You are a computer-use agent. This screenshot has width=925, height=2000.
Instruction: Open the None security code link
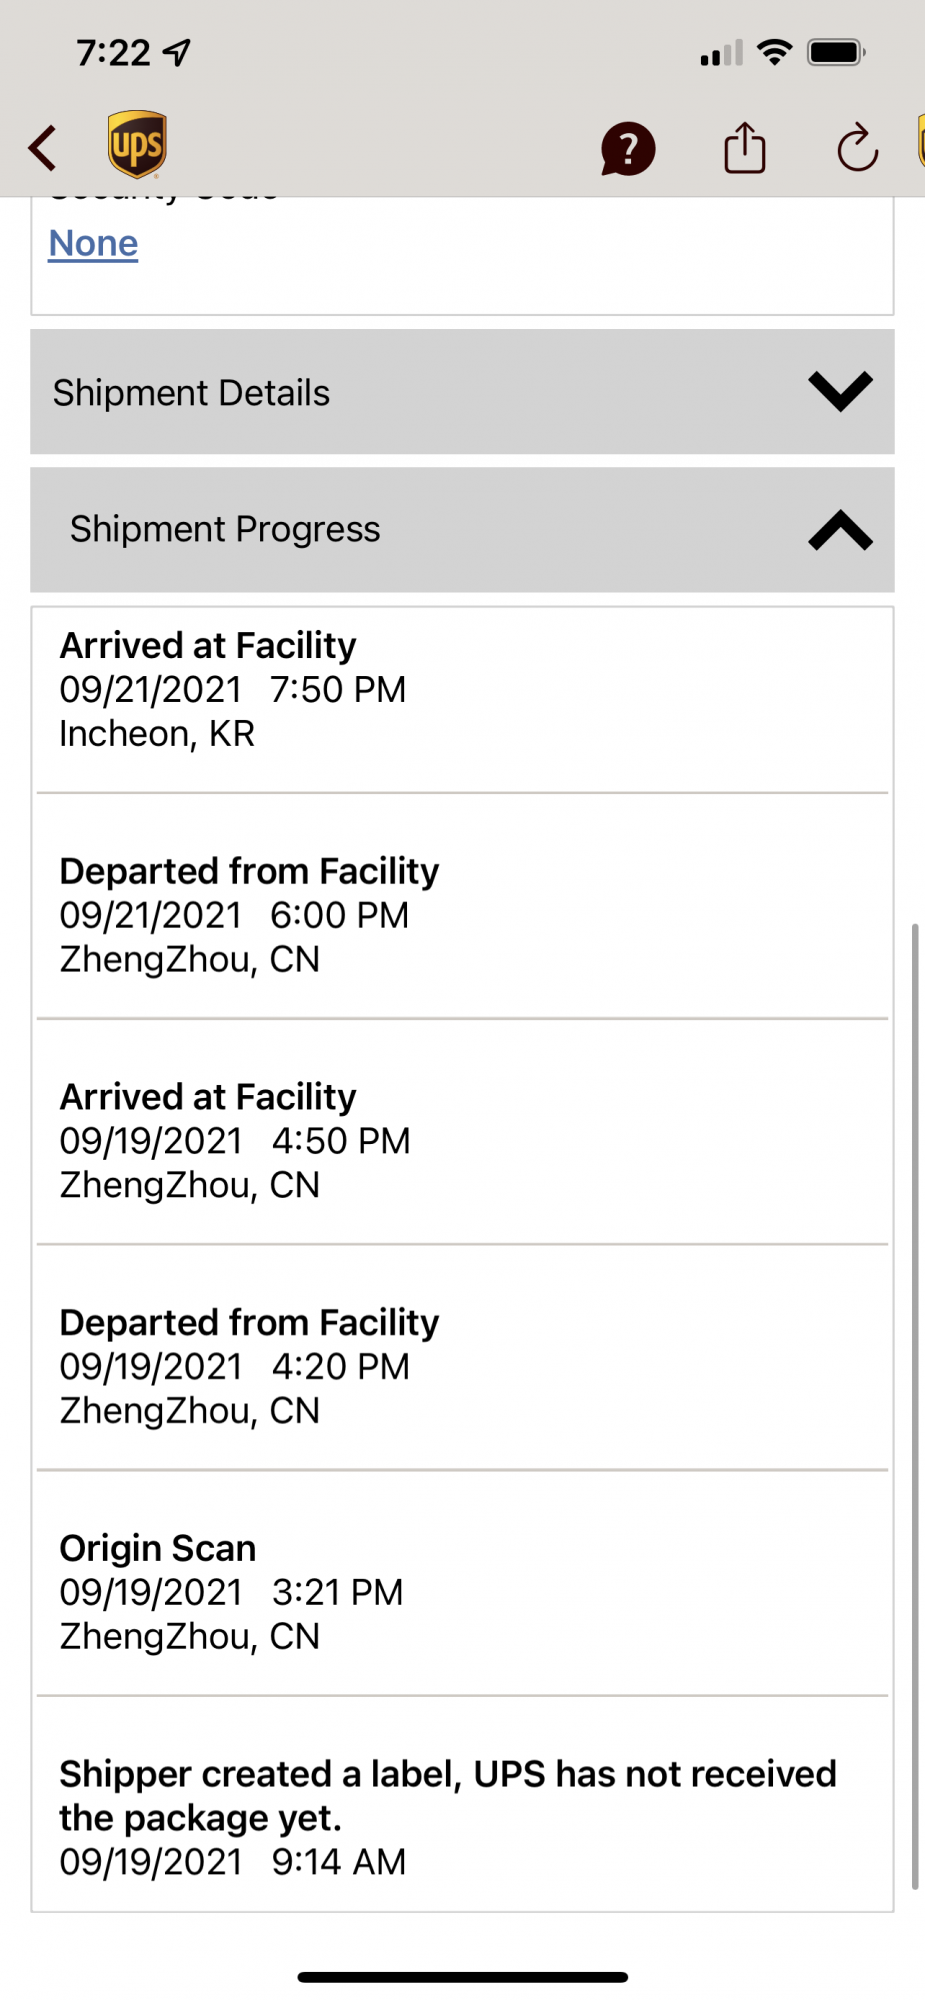(x=93, y=243)
